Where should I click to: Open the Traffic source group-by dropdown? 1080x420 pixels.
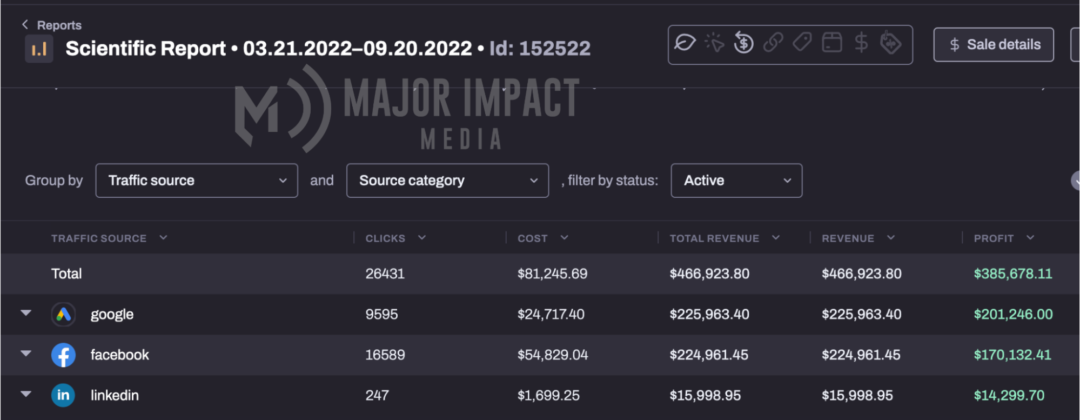coord(197,180)
